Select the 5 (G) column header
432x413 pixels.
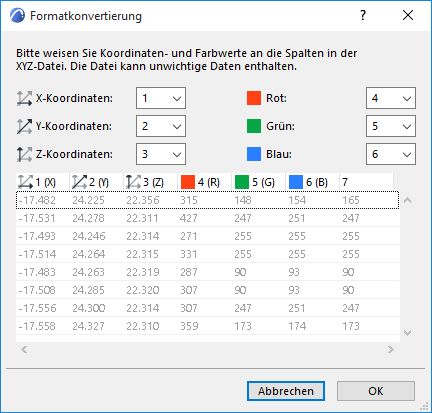tap(259, 182)
